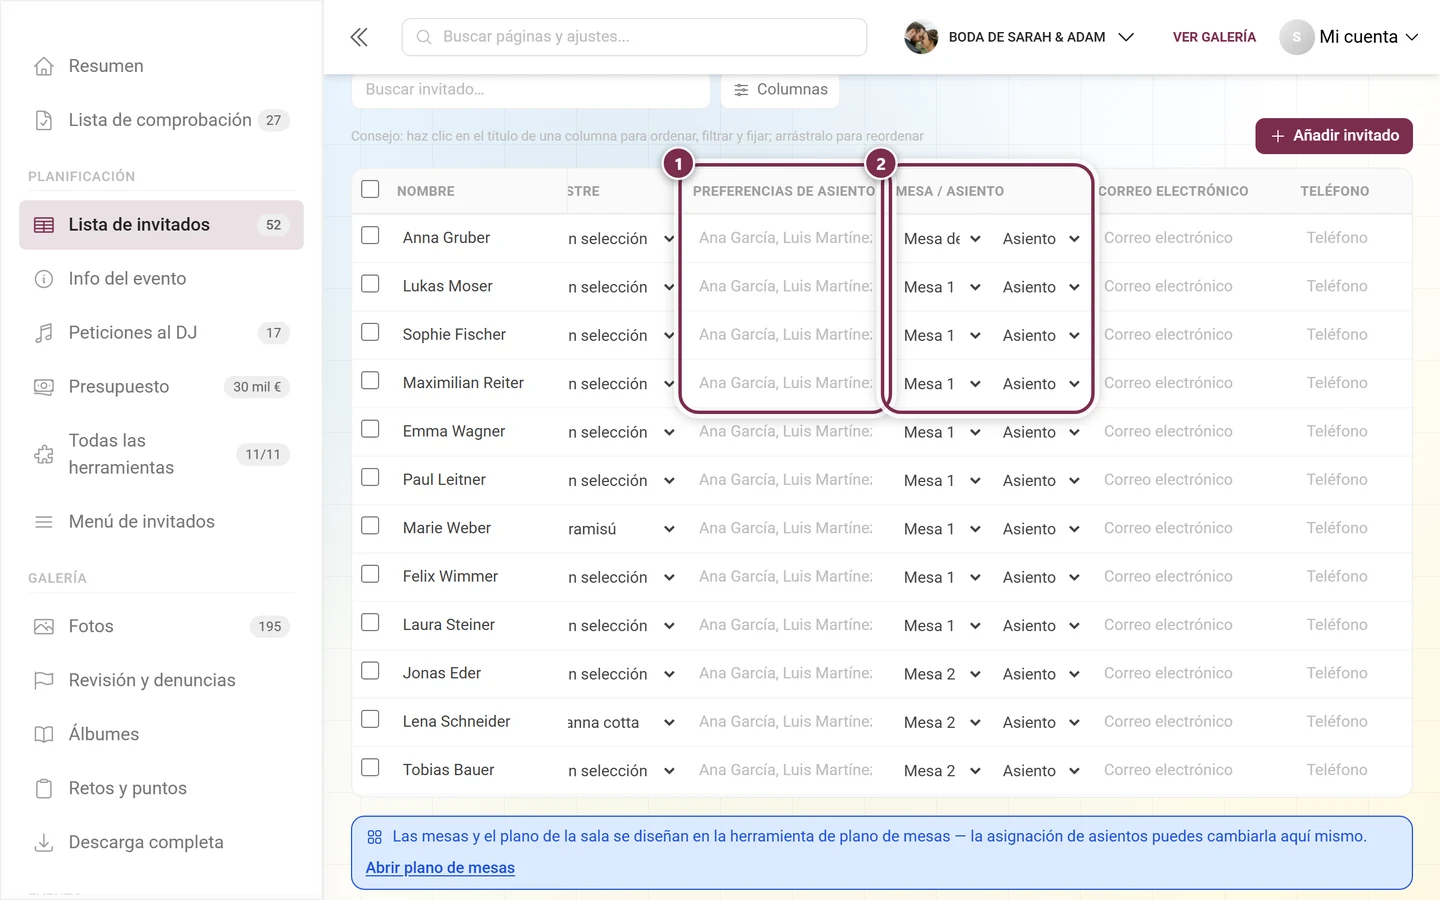Click the Añadir invitado button
The height and width of the screenshot is (900, 1440).
click(1334, 136)
